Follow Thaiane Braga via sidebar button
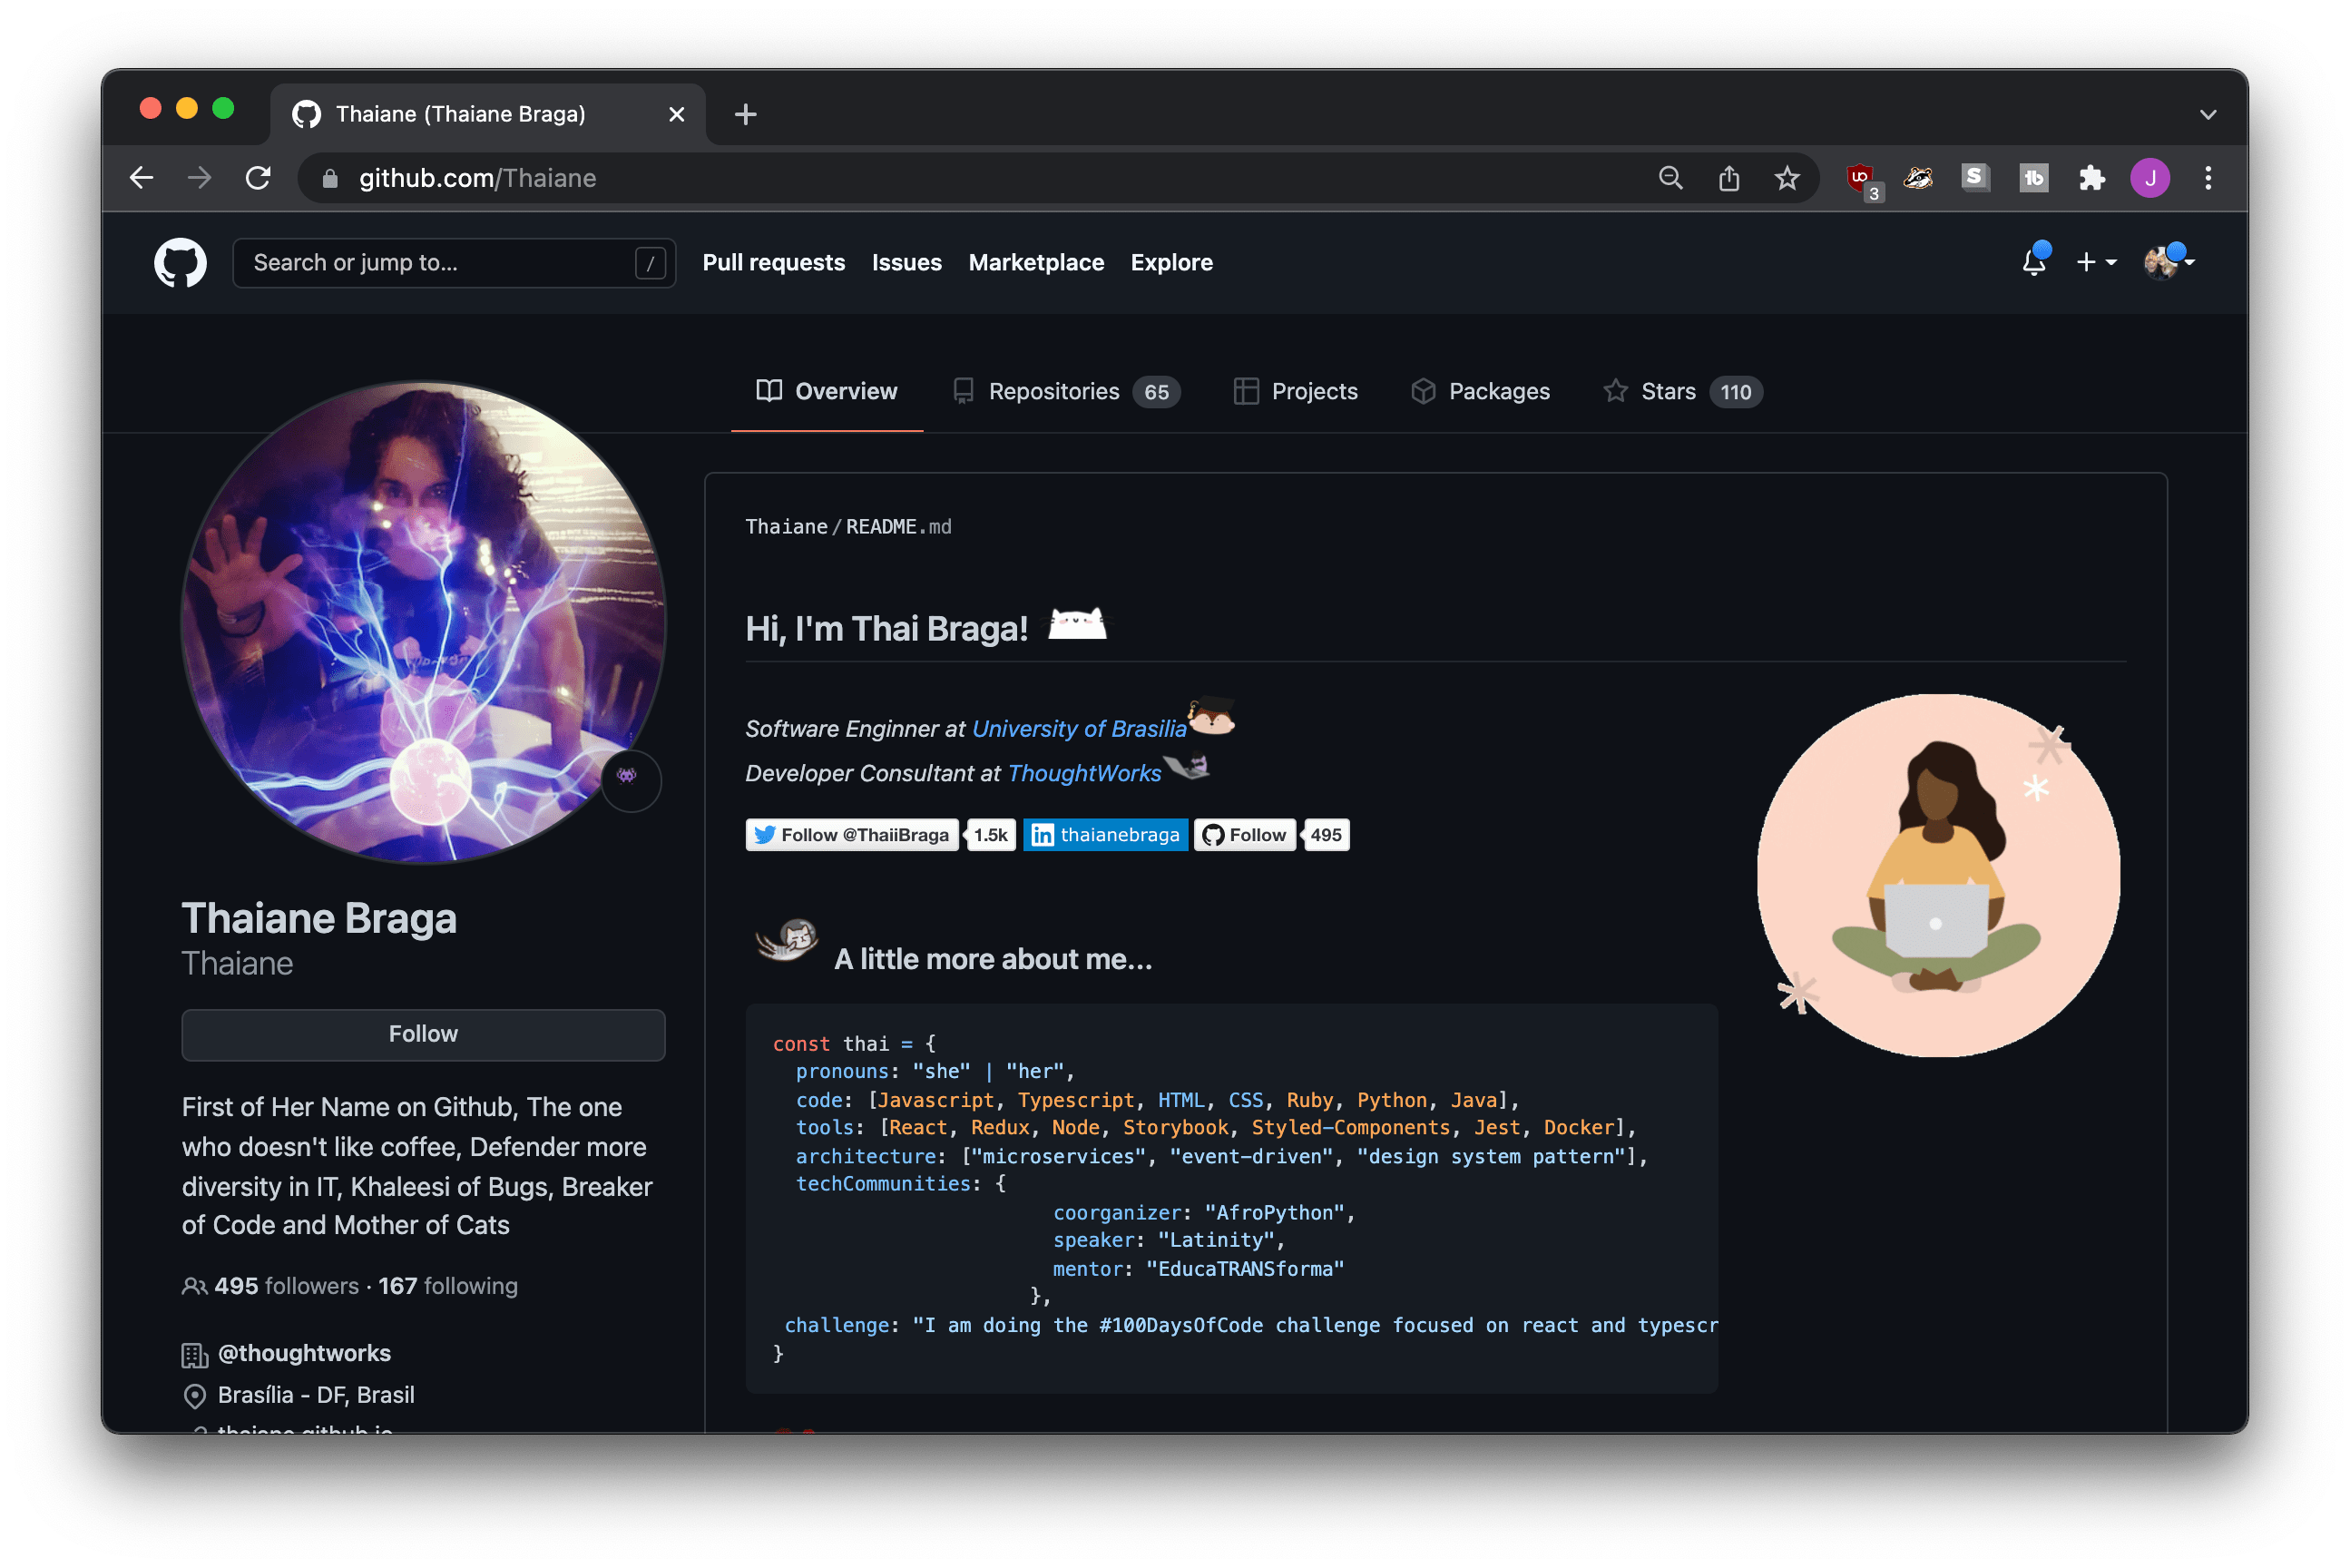Screen dimensions: 2350x1568 [x=423, y=1034]
